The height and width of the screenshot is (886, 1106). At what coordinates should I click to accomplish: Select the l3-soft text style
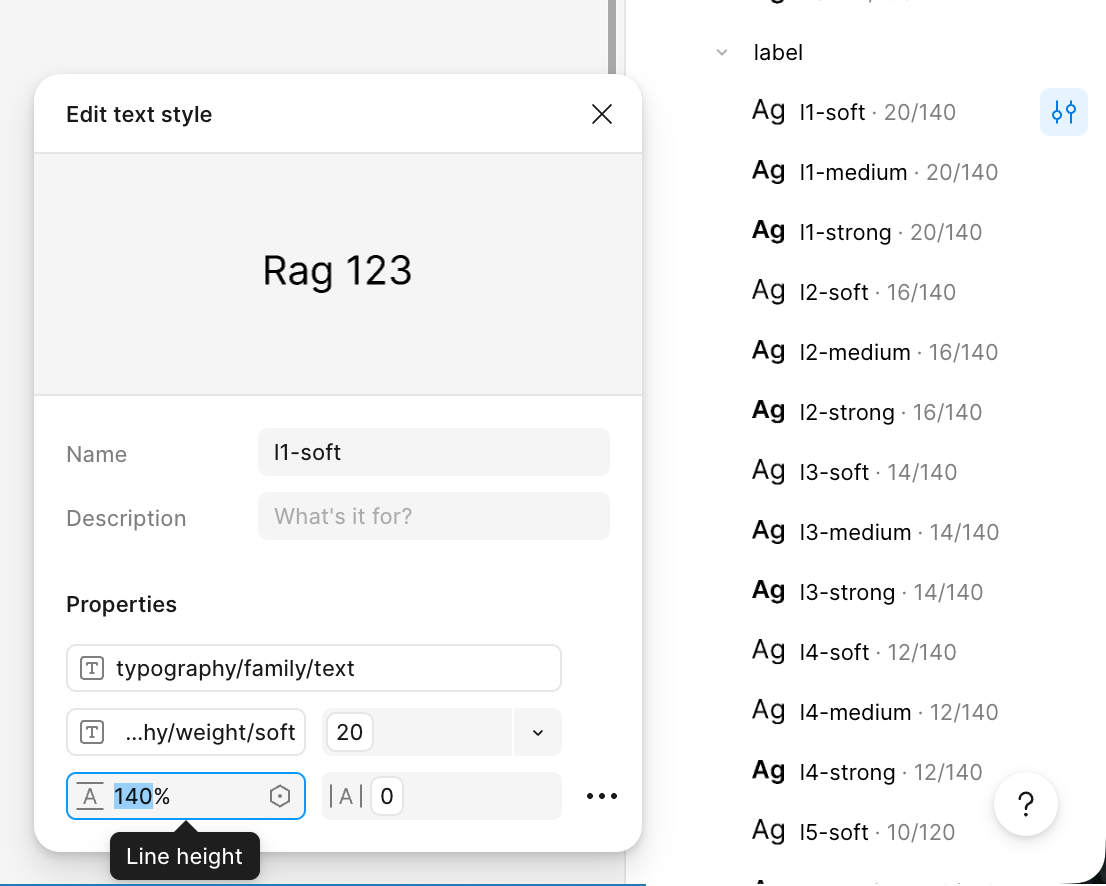[834, 472]
